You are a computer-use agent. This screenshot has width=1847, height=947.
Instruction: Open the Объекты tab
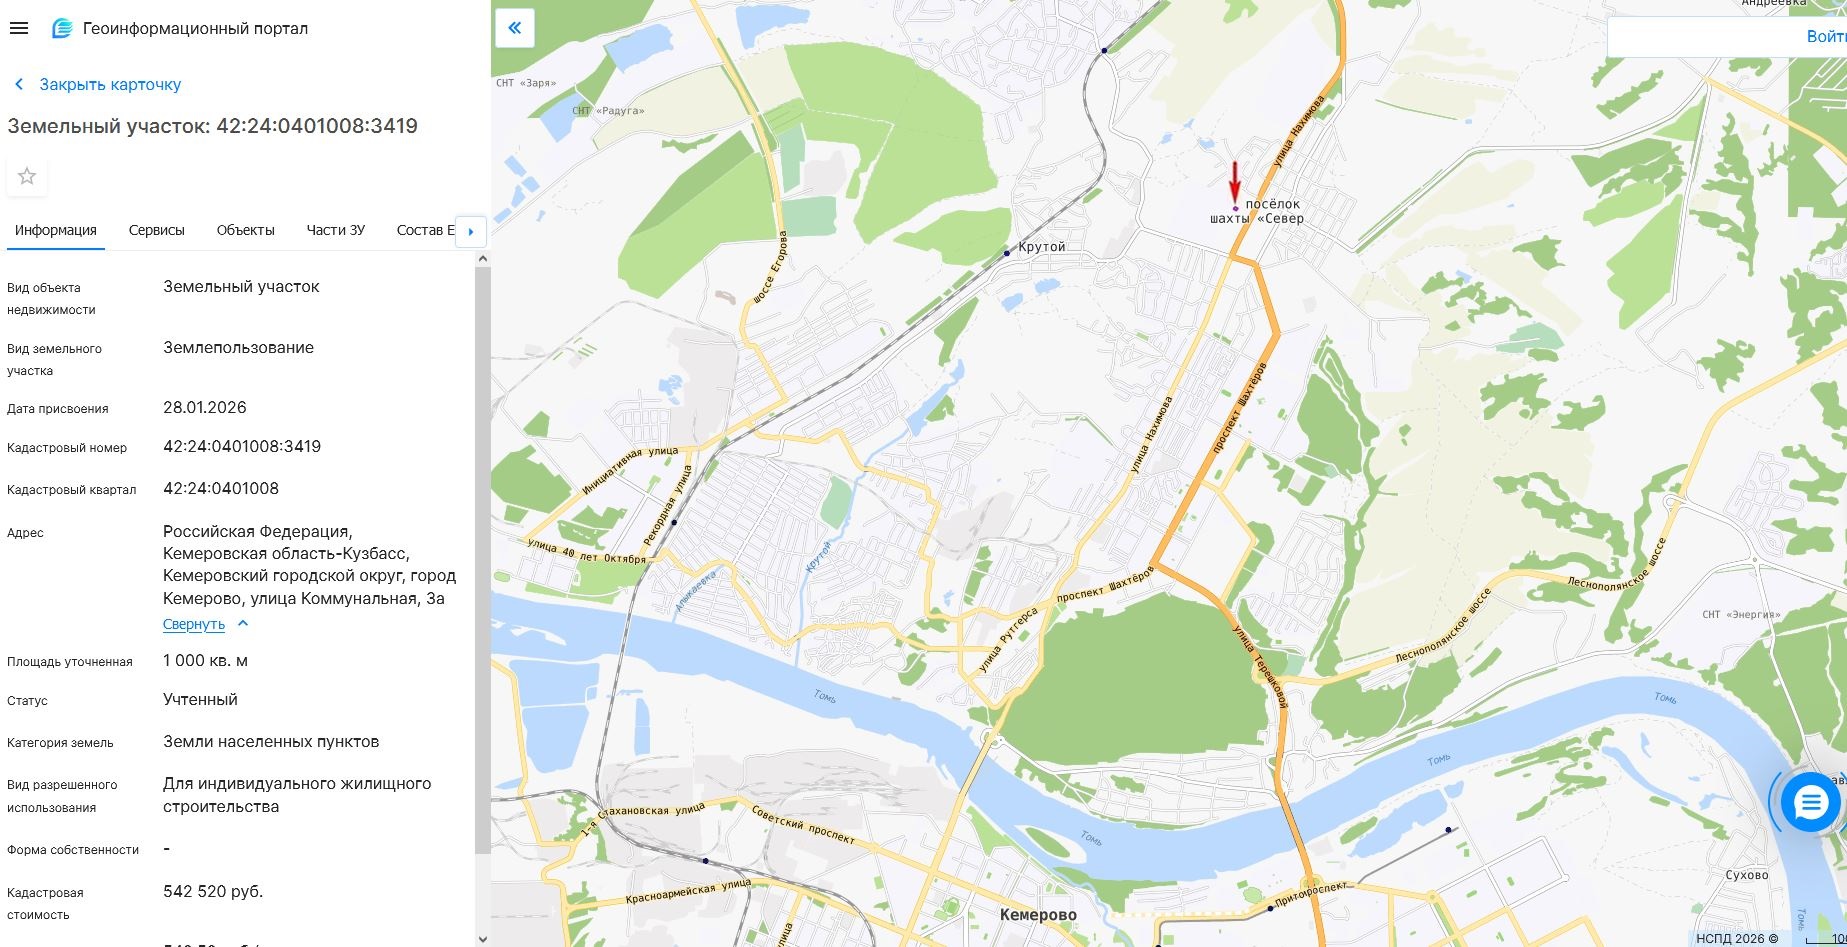coord(246,230)
